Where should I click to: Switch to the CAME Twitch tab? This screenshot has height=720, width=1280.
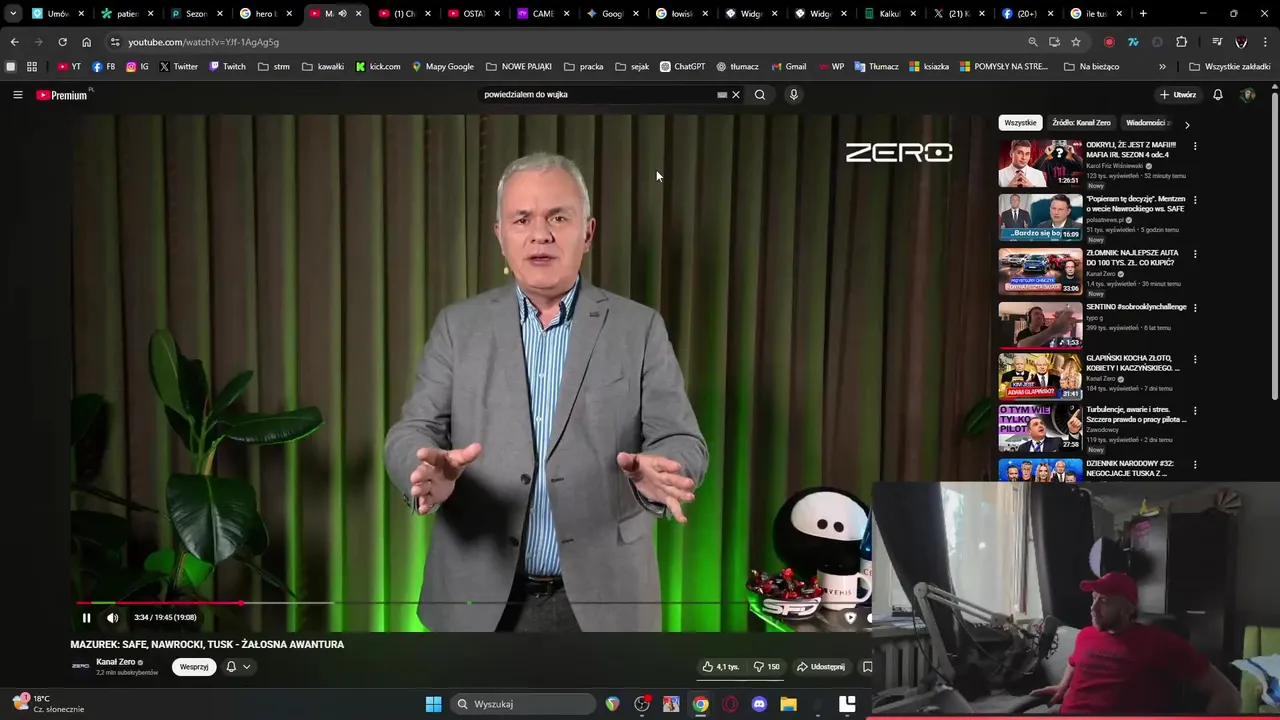pos(541,14)
